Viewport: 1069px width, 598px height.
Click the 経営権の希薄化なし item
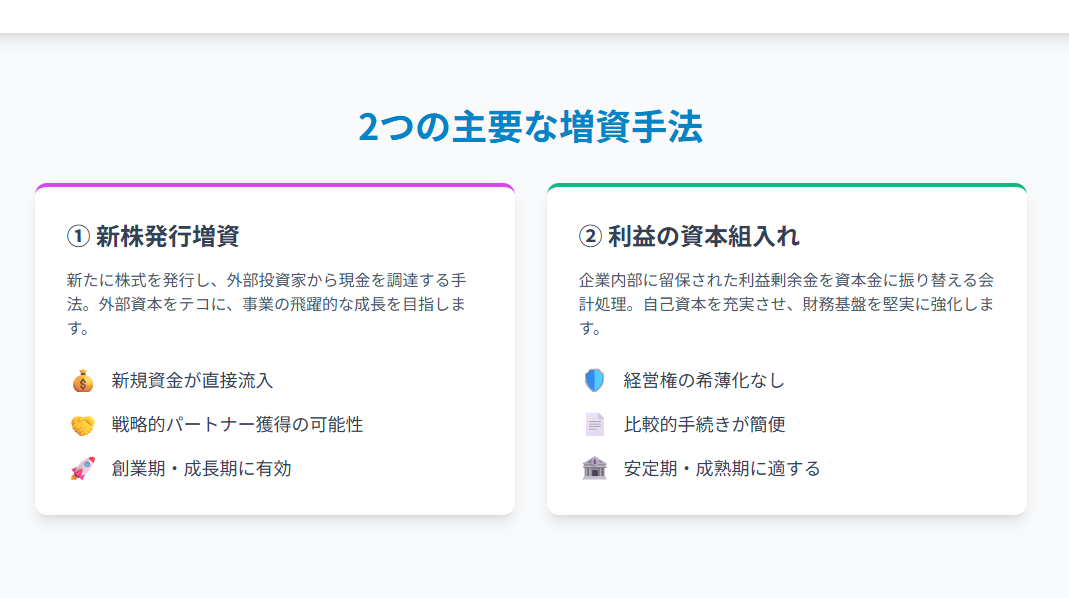(x=704, y=380)
